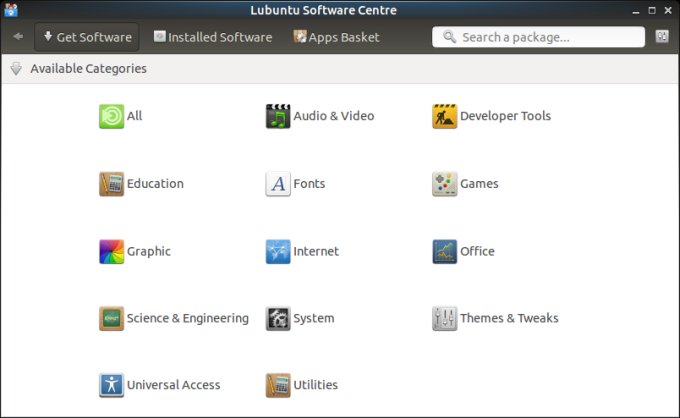The height and width of the screenshot is (418, 680).
Task: Select the Universal Access label
Action: pos(173,385)
